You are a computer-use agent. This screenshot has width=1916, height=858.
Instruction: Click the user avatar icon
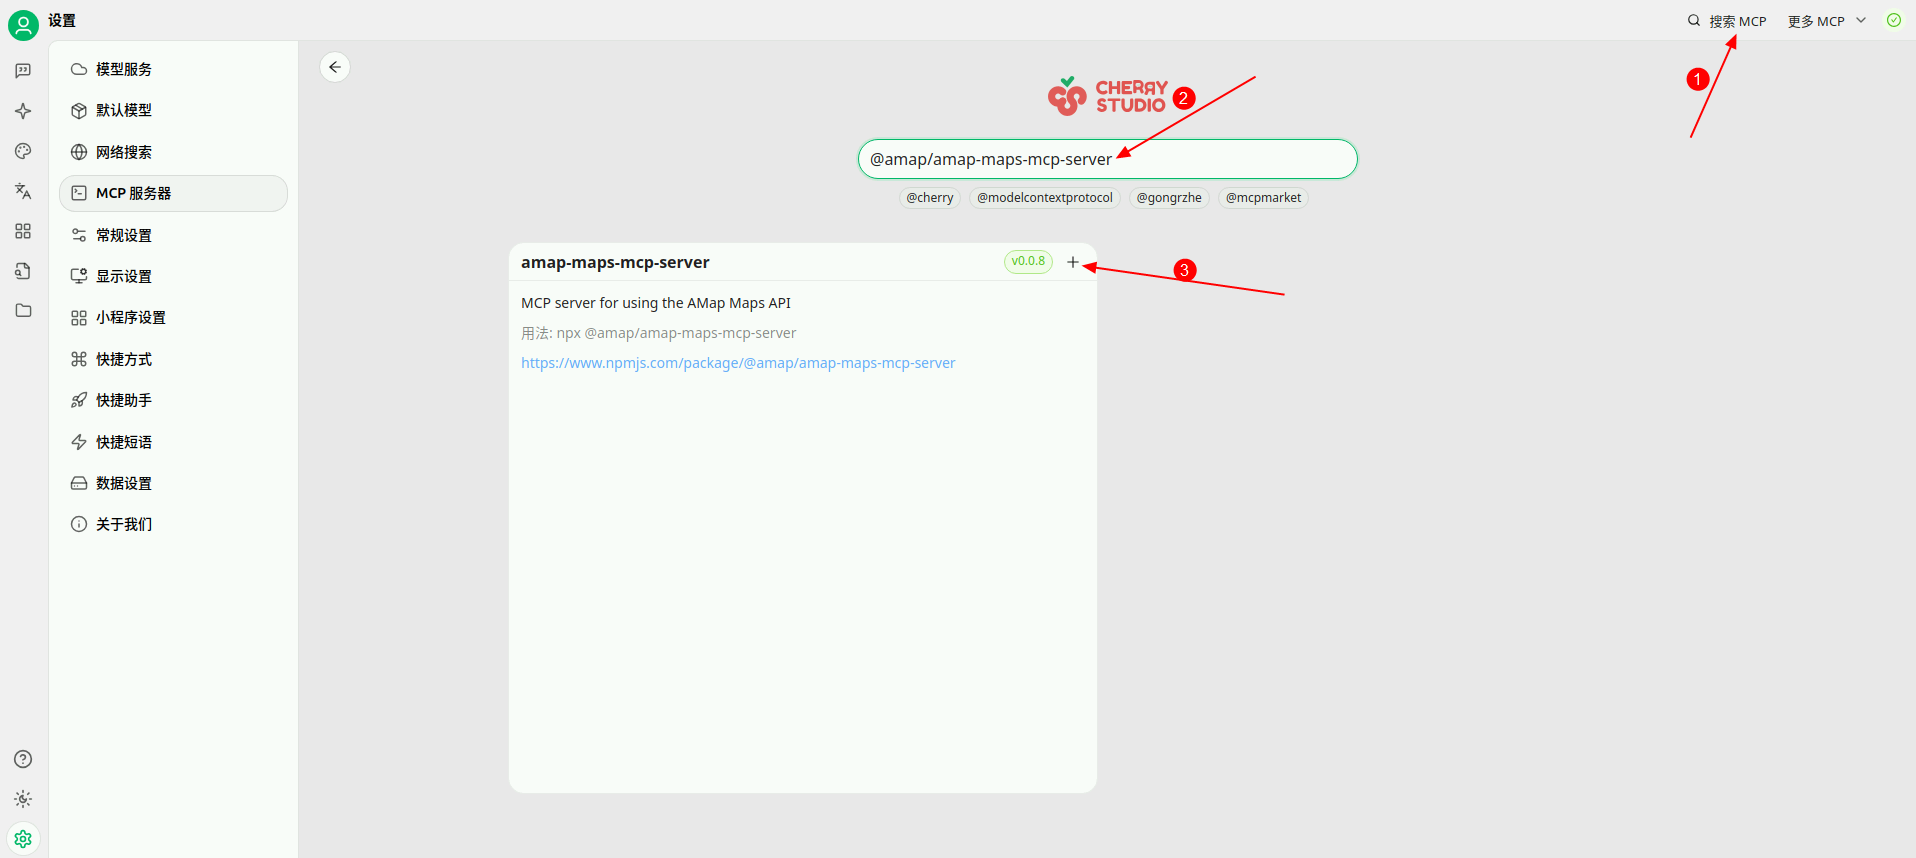[x=23, y=24]
